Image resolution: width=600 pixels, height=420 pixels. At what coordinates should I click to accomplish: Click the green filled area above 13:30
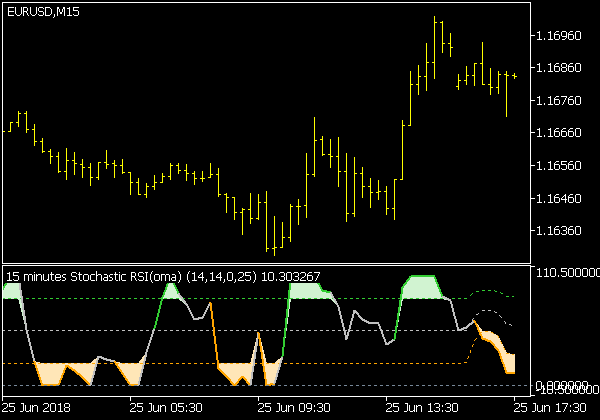pos(422,287)
